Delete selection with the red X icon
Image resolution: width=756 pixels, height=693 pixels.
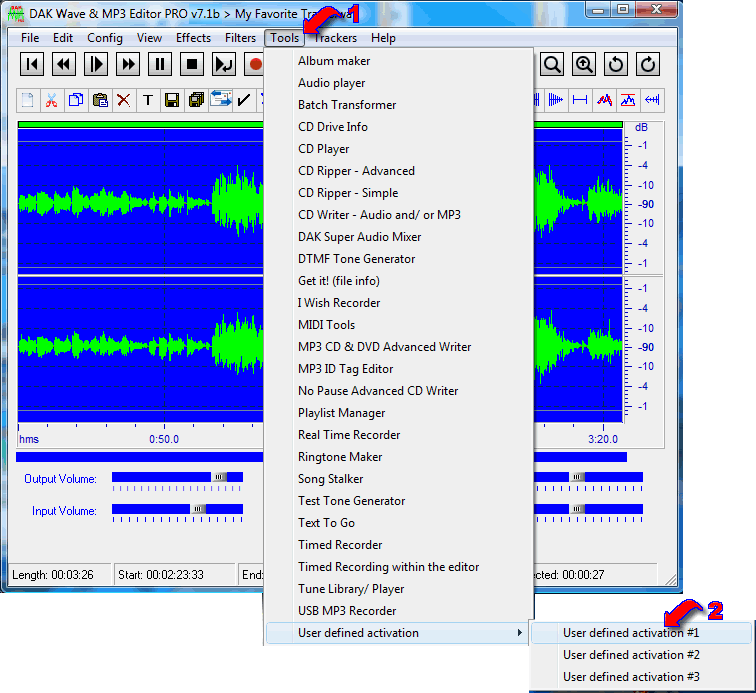click(124, 100)
